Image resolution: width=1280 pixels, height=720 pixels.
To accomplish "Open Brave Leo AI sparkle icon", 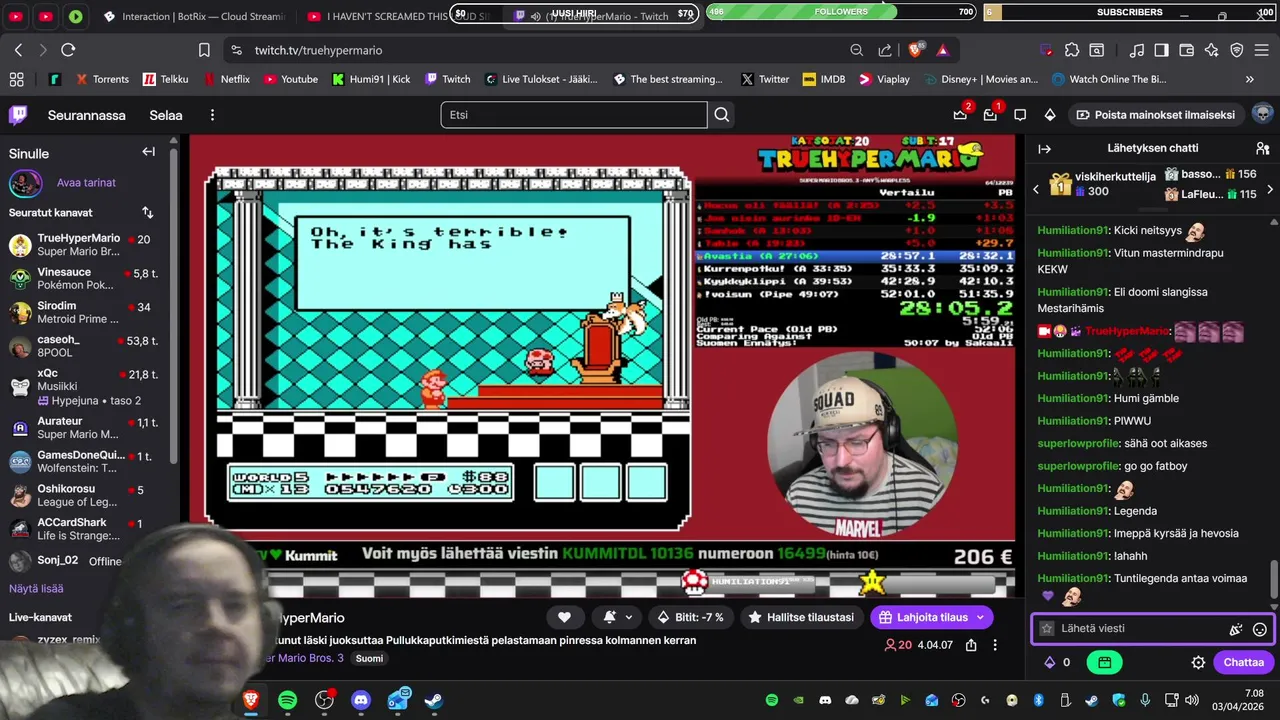I will click(1212, 50).
